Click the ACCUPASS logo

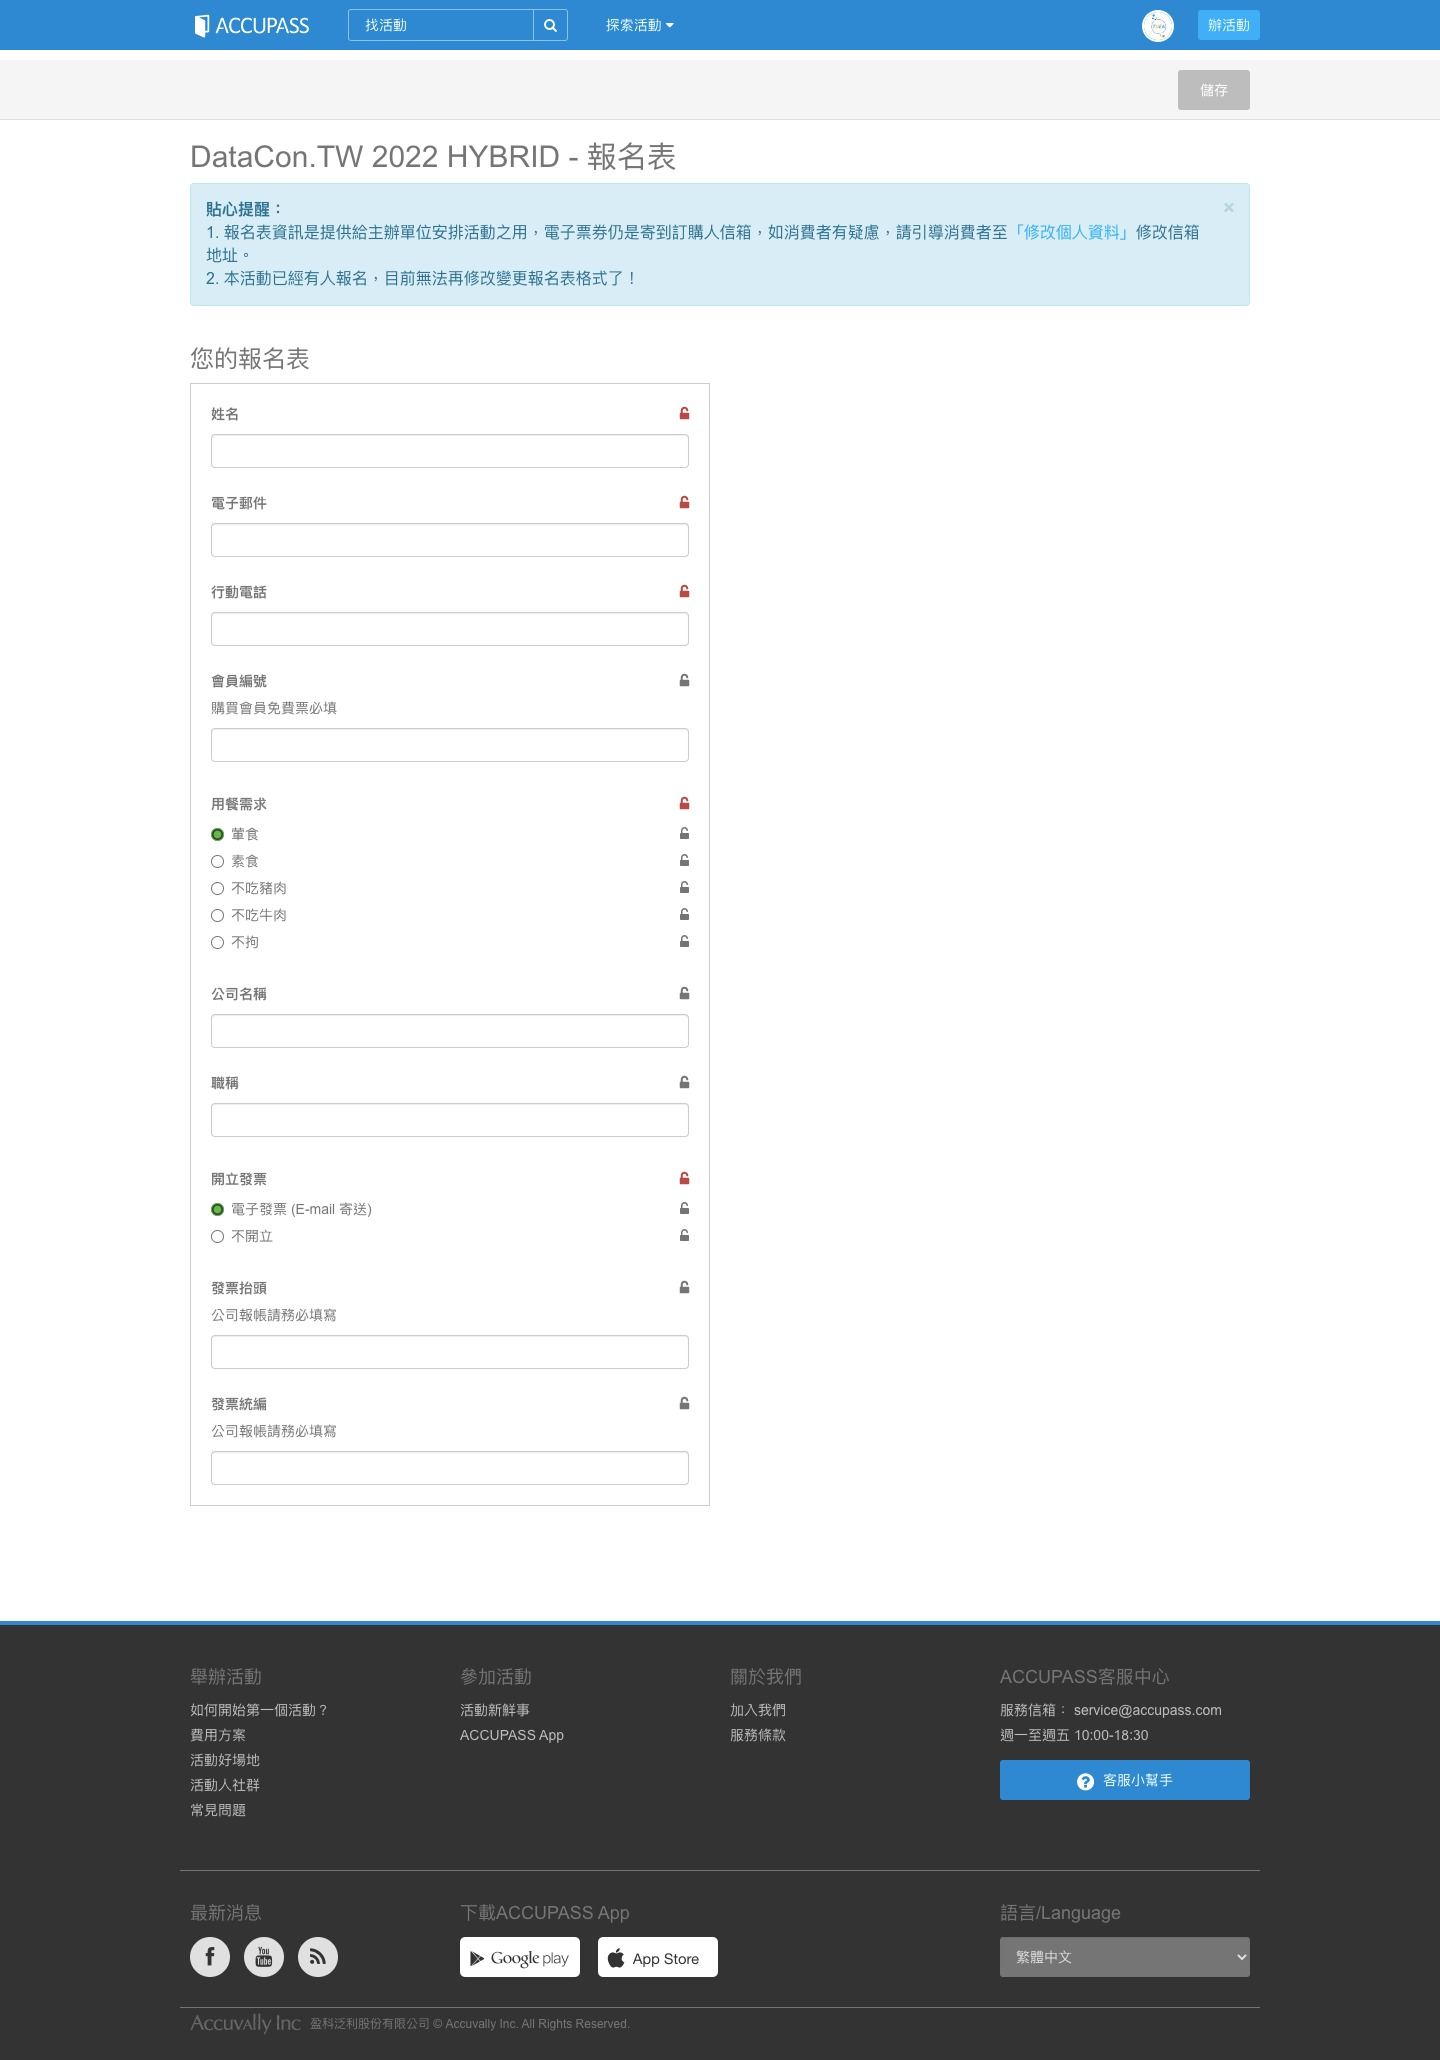pyautogui.click(x=252, y=25)
